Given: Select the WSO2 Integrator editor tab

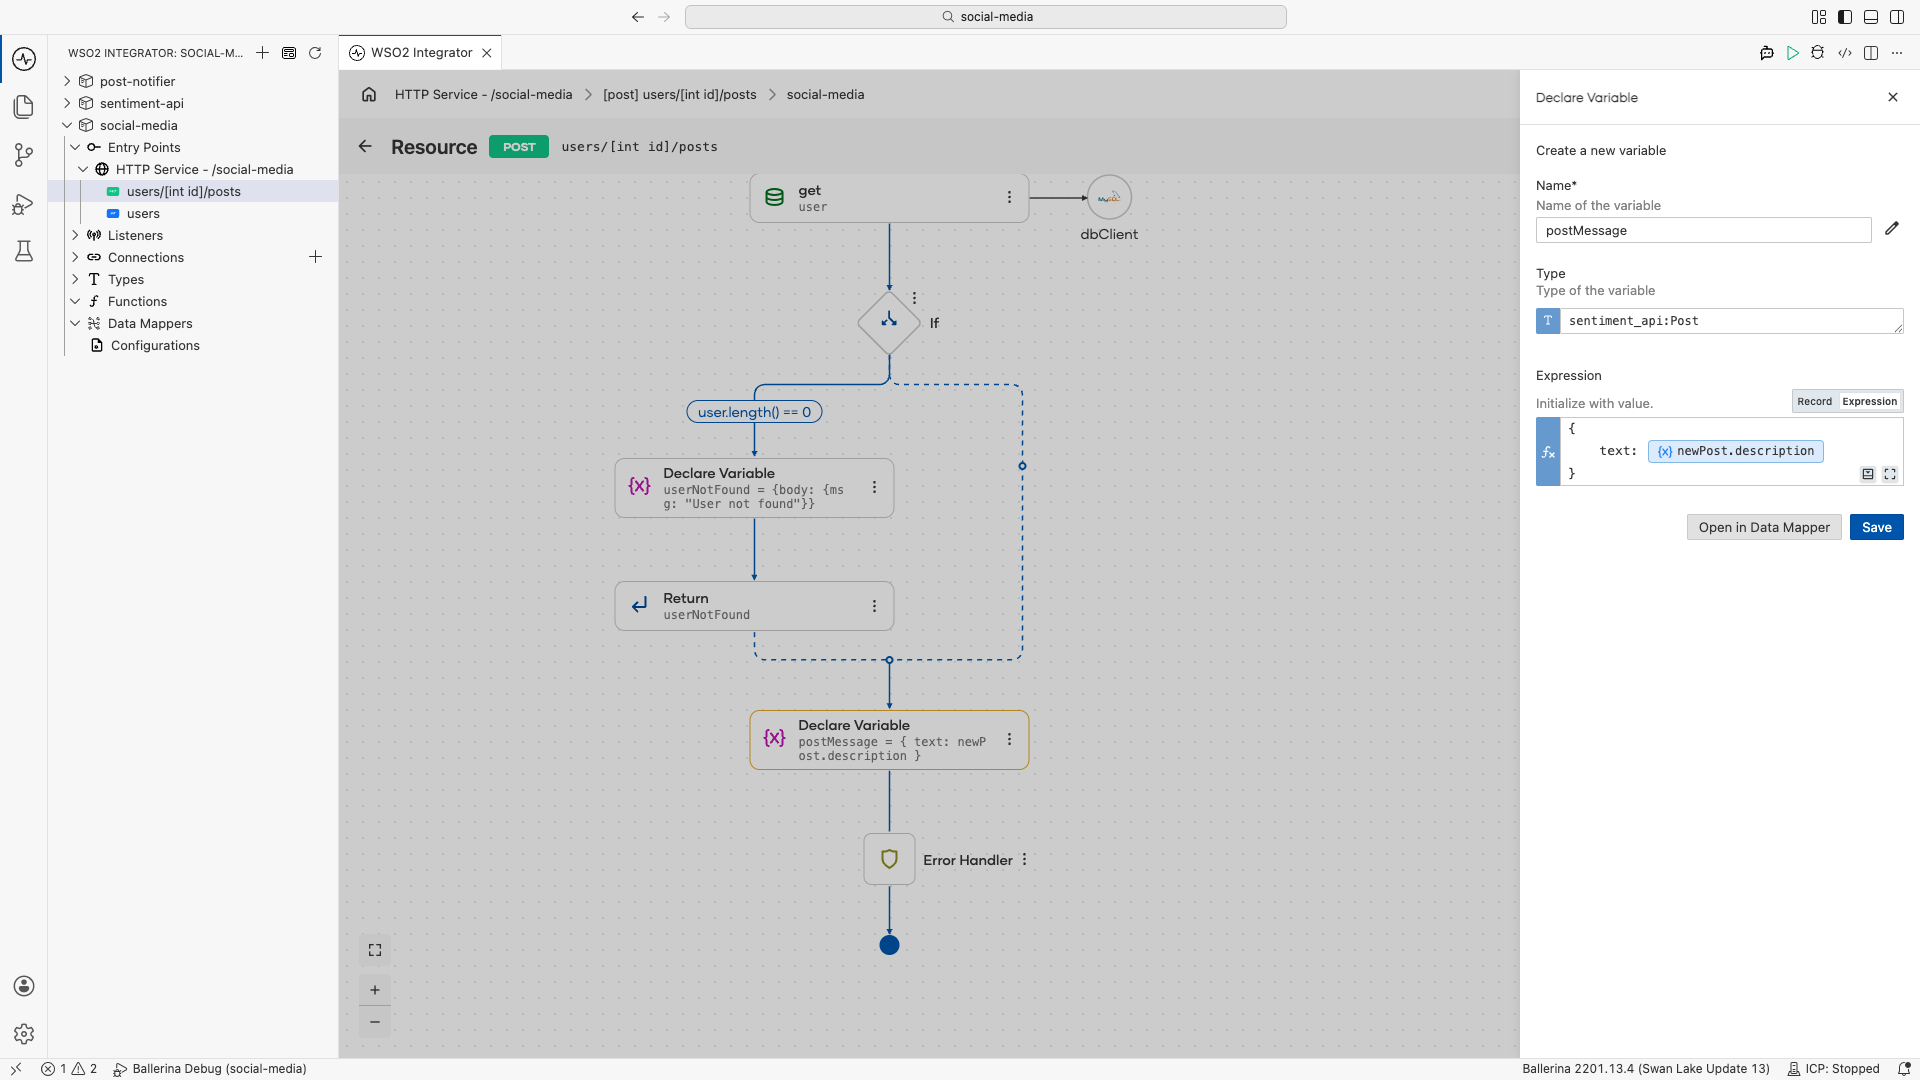Looking at the screenshot, I should [x=420, y=53].
